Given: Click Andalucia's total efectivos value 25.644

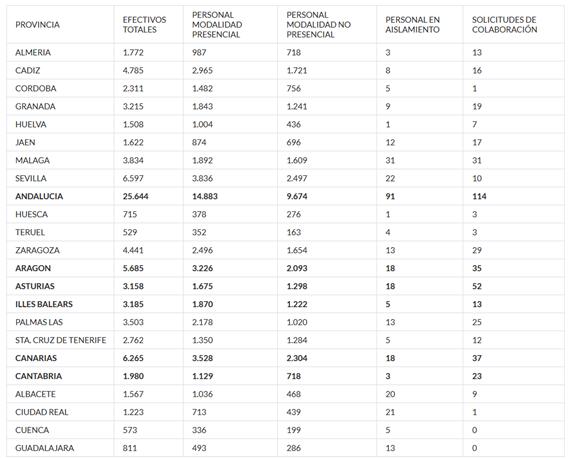Looking at the screenshot, I should point(135,196).
